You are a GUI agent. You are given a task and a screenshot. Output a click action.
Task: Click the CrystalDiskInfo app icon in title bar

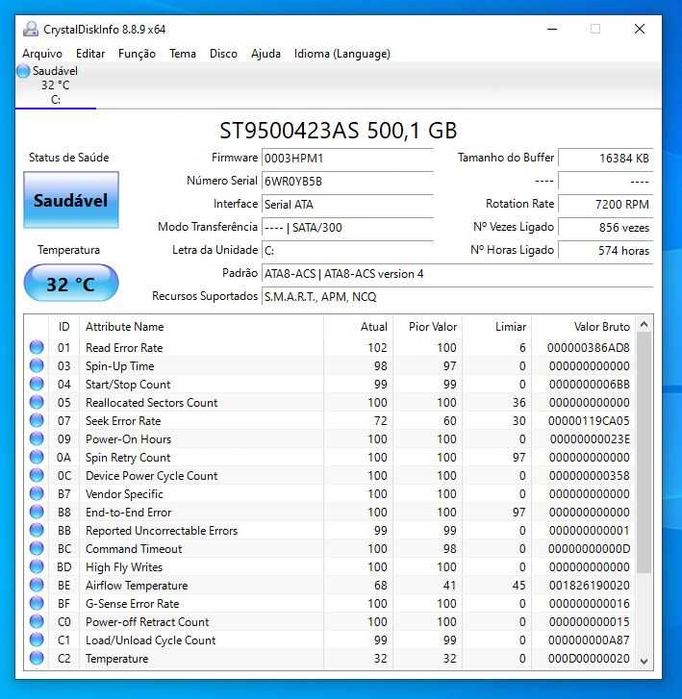point(30,29)
